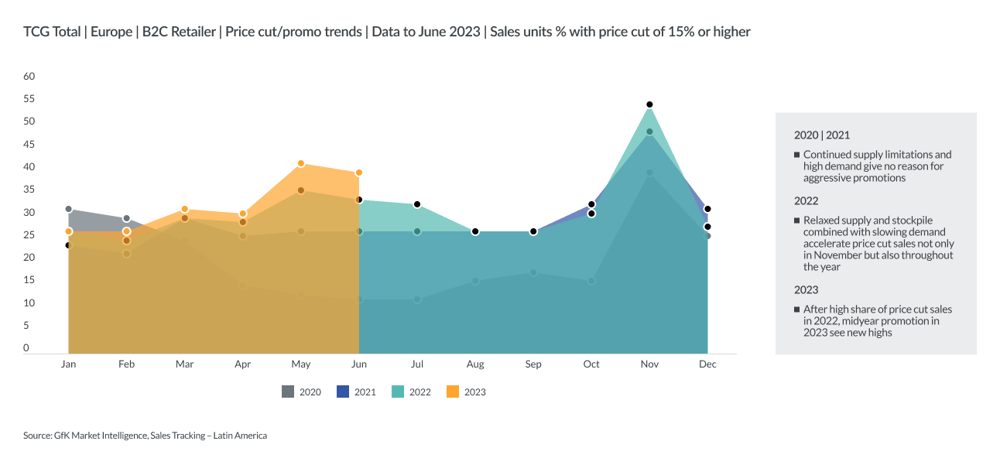Viewport: 1000px width, 465px height.
Task: Click the blue 2021 legend swatch
Action: click(342, 392)
